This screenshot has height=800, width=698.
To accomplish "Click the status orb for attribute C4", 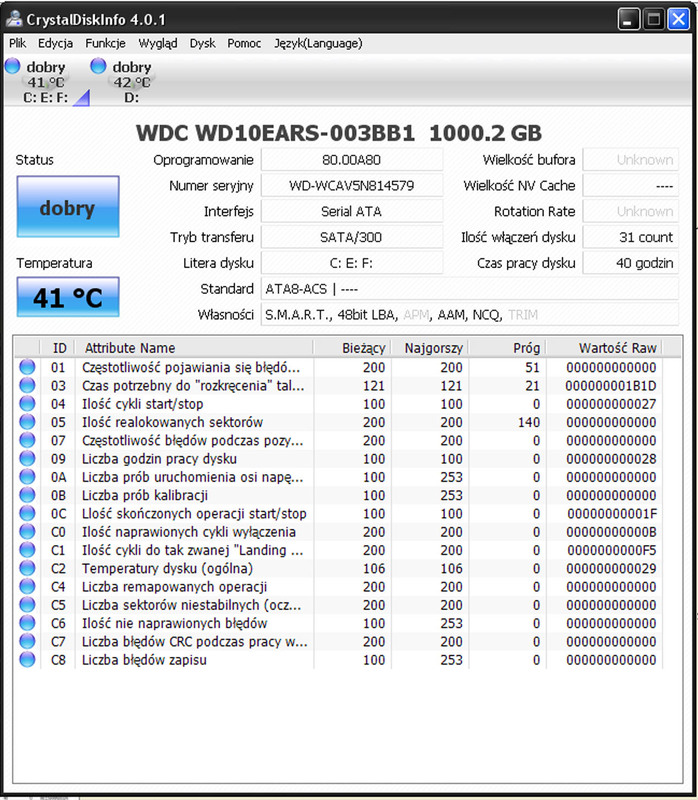I will point(27,586).
